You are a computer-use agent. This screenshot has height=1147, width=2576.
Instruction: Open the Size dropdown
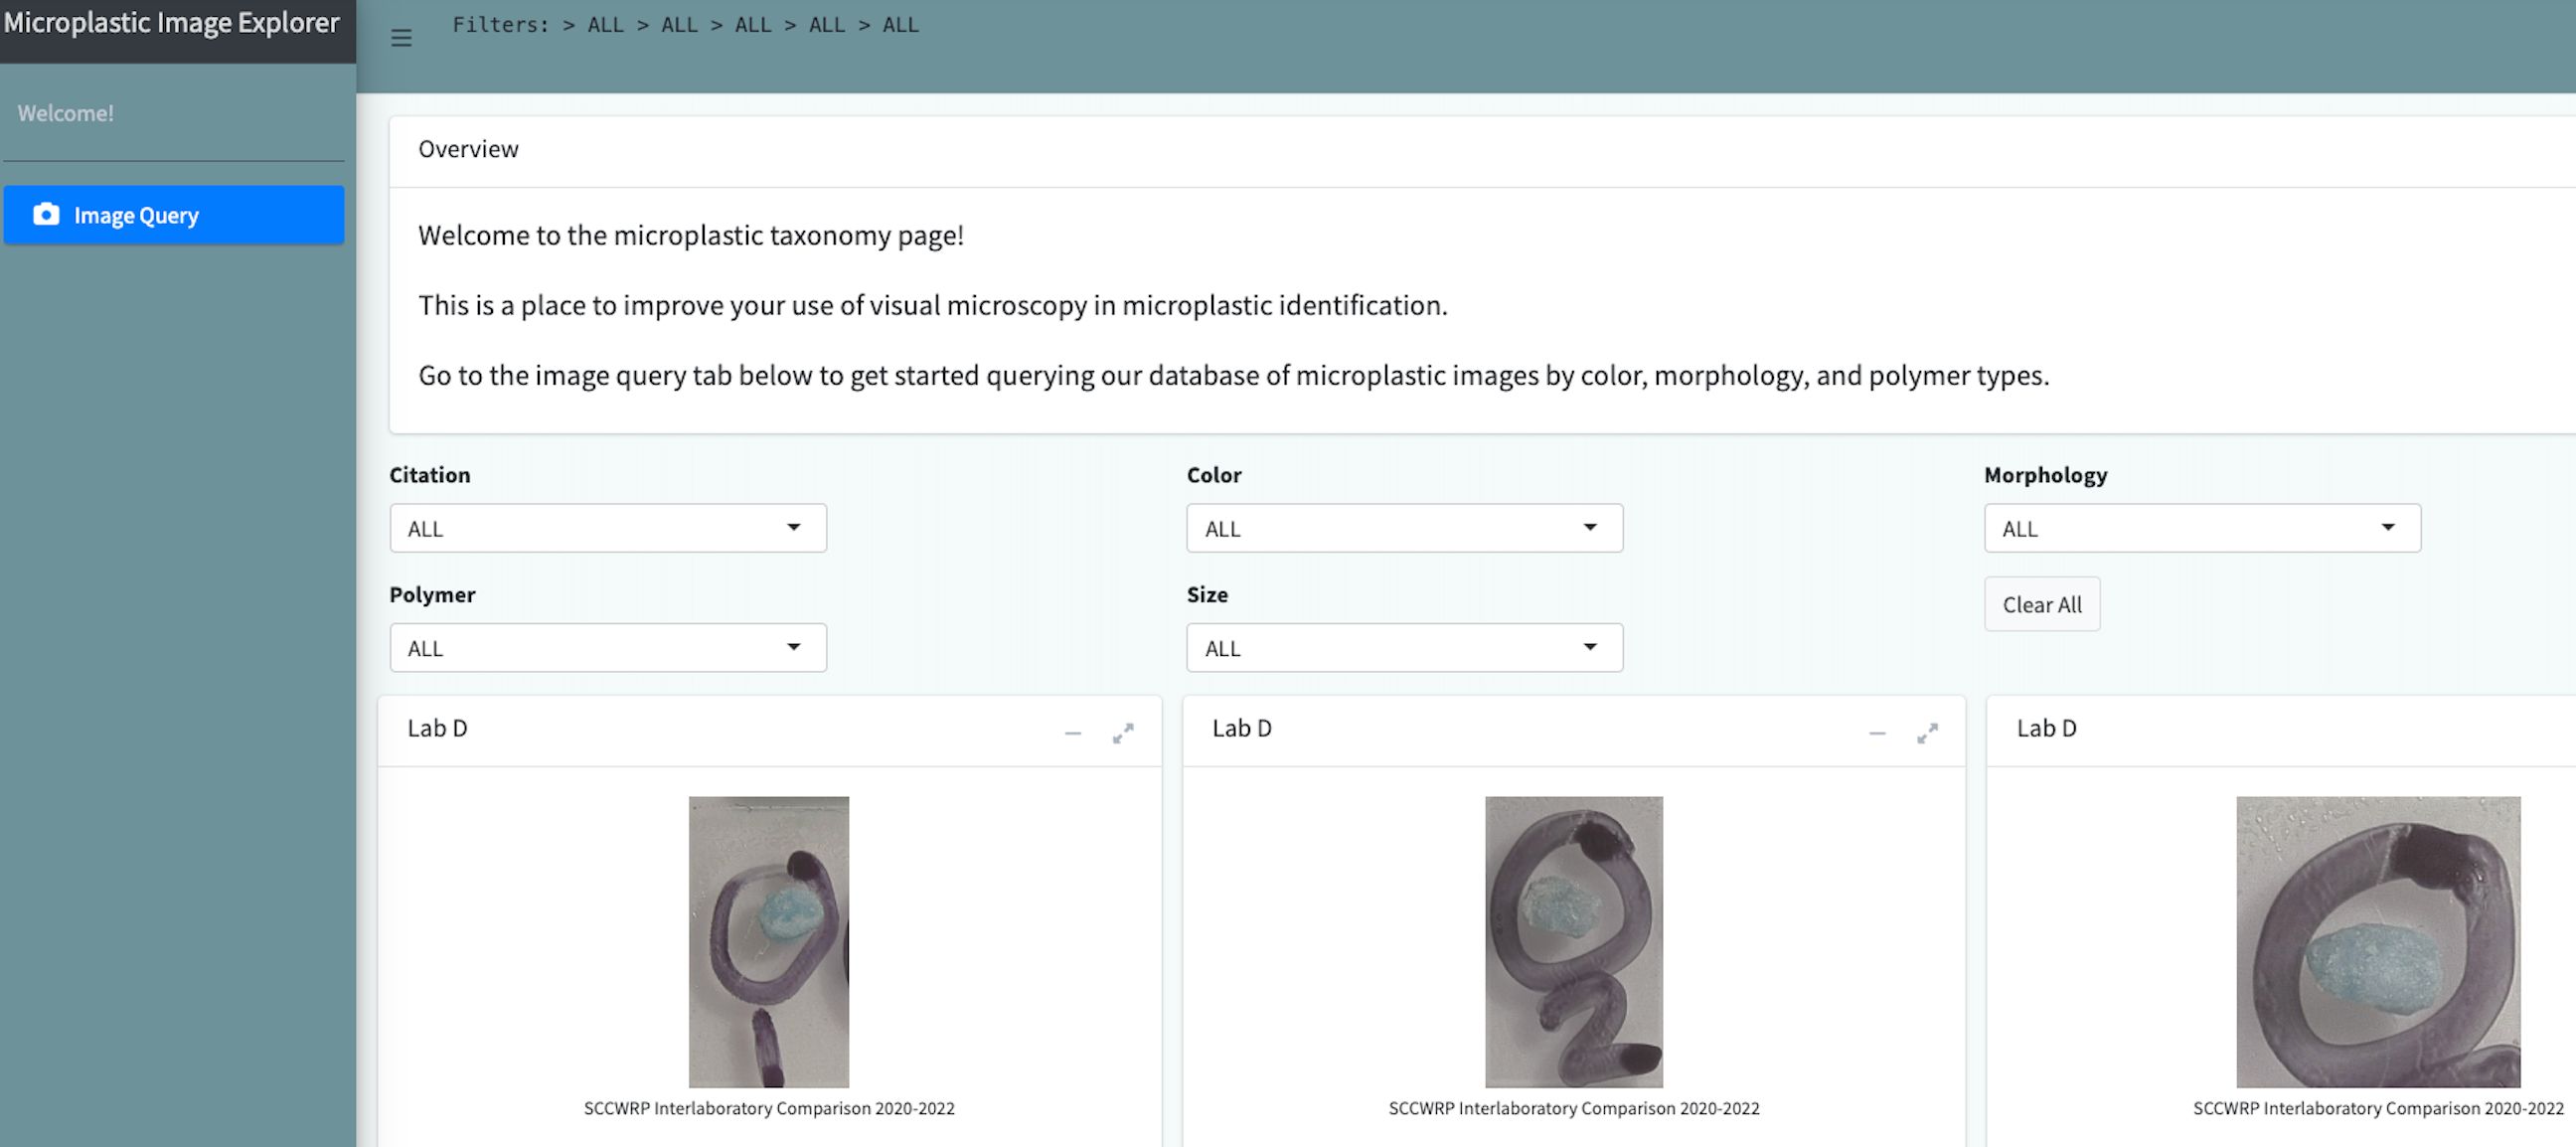(1403, 648)
